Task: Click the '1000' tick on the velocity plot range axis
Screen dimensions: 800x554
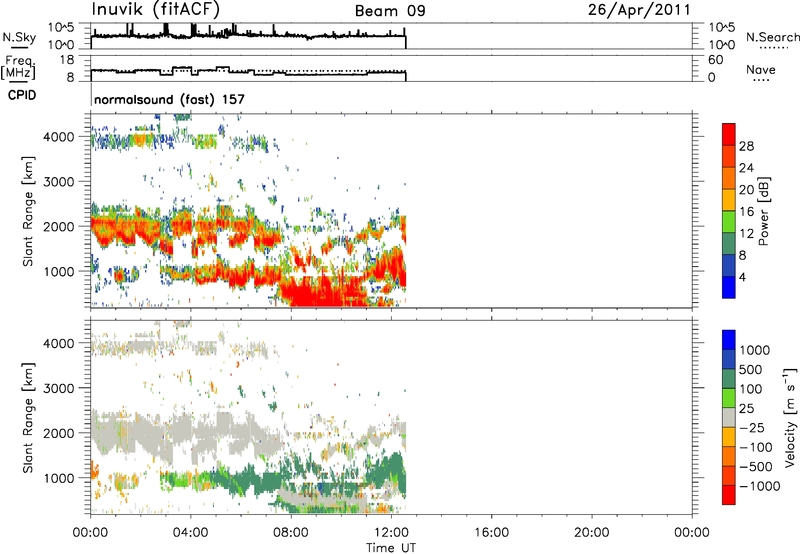Action: [x=59, y=478]
